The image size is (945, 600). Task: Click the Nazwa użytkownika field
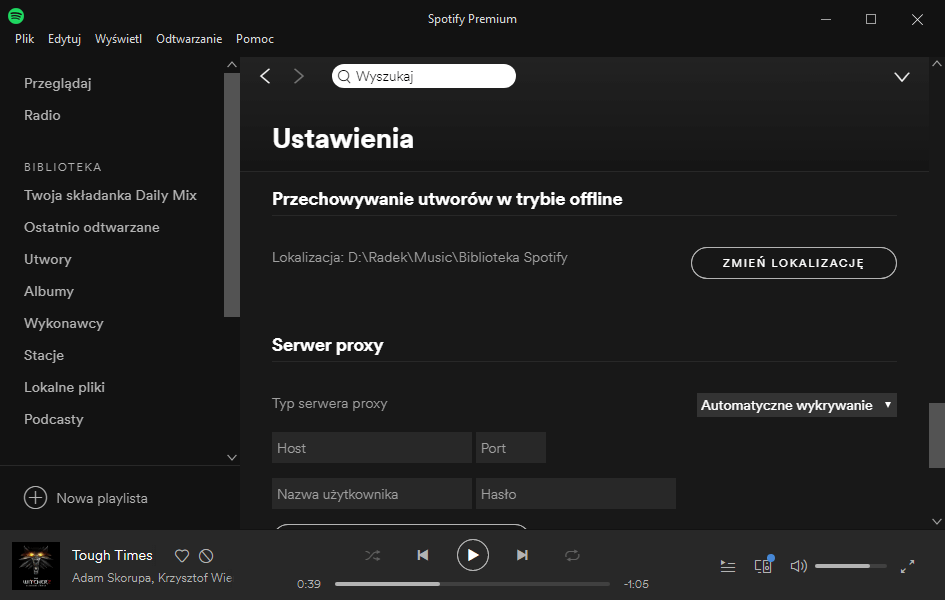pos(372,494)
